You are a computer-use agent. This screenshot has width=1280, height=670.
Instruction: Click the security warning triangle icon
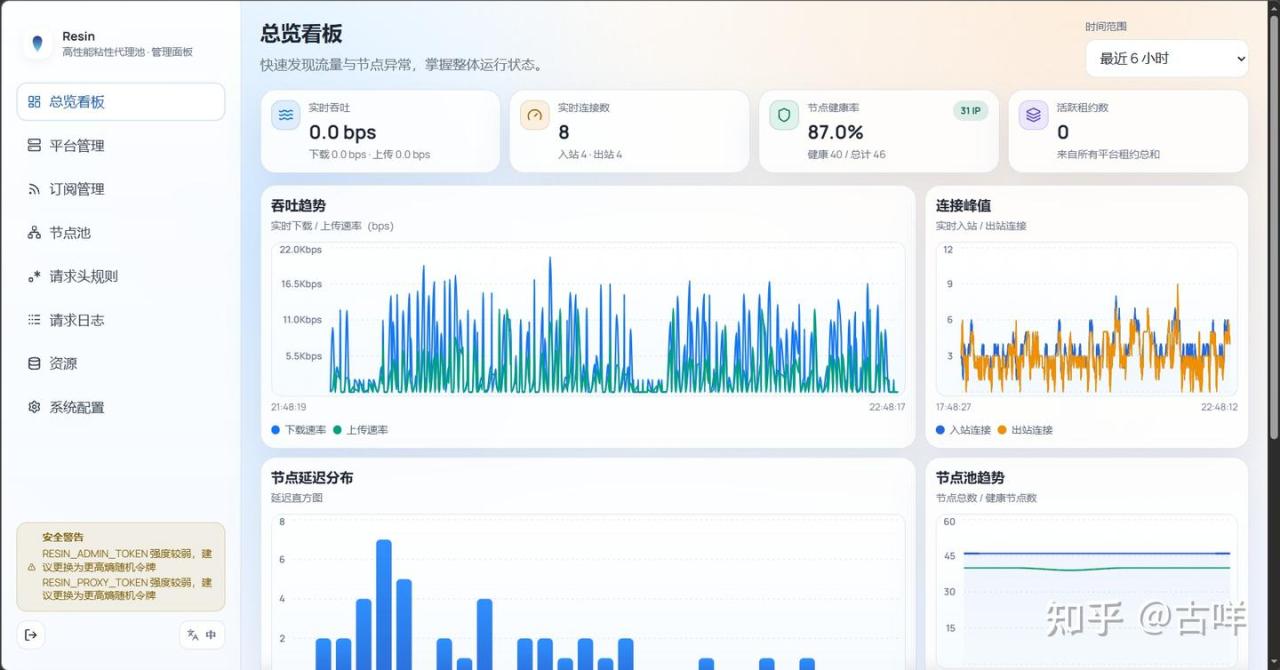click(x=31, y=567)
